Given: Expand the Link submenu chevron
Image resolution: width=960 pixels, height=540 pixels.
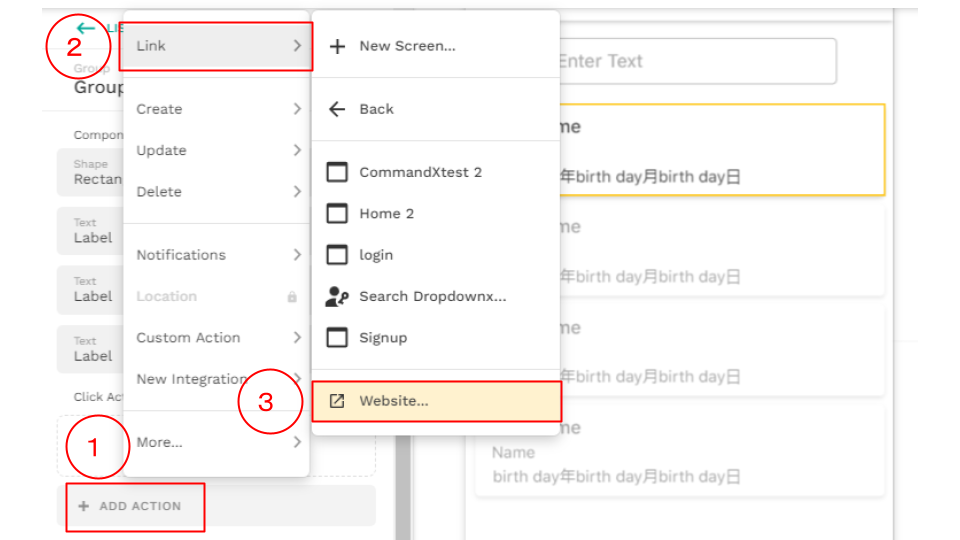Looking at the screenshot, I should click(297, 46).
